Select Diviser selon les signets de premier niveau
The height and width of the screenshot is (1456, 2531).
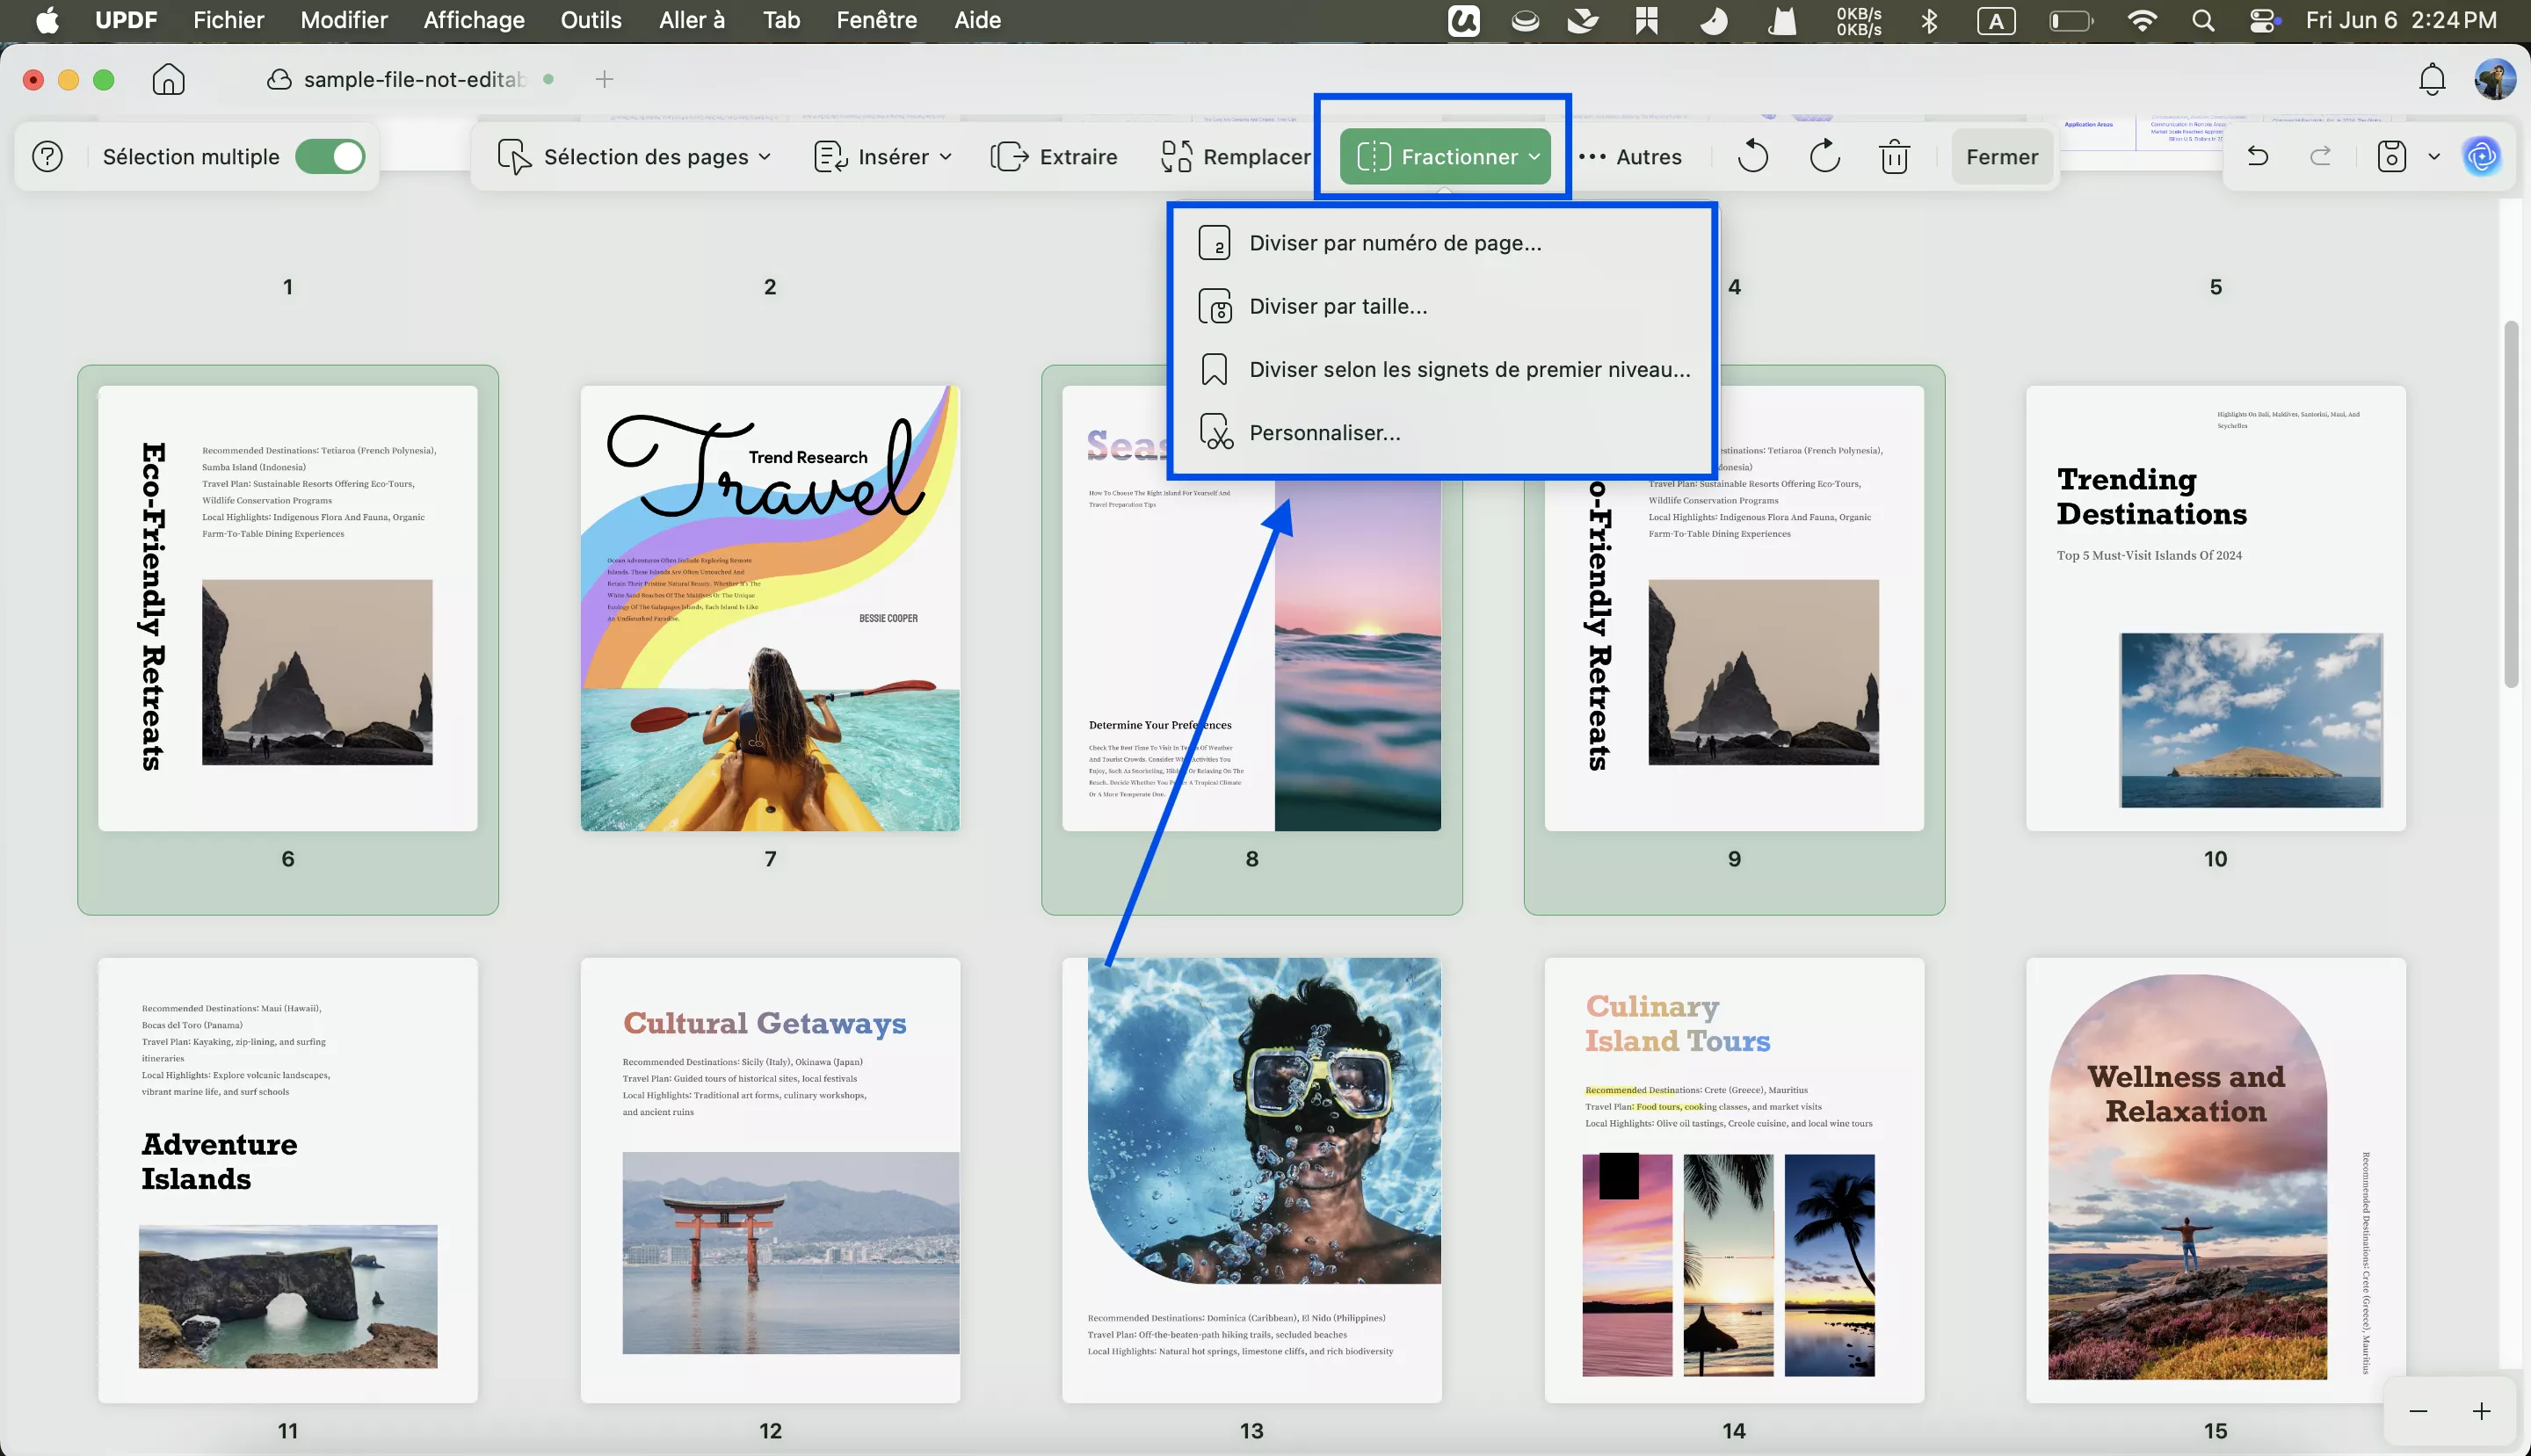(x=1444, y=370)
